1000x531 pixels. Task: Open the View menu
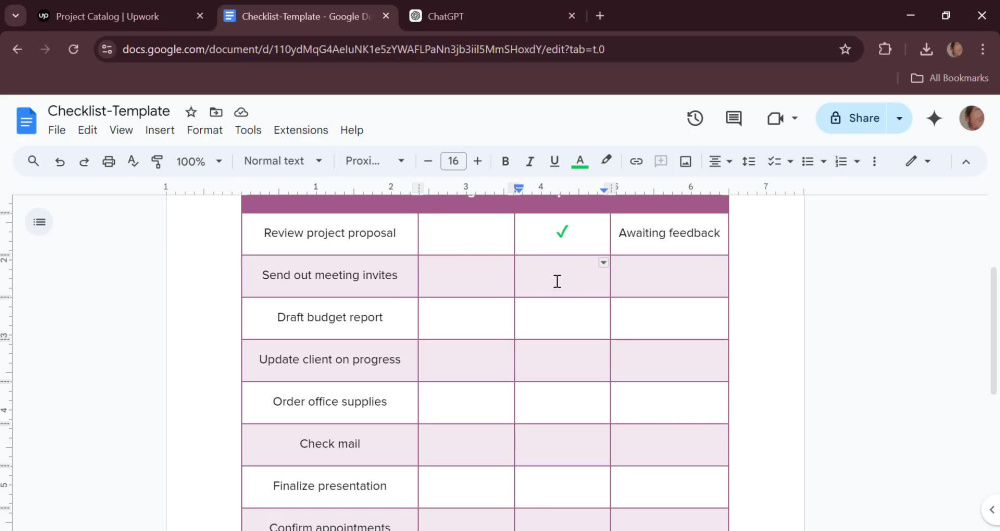click(121, 130)
